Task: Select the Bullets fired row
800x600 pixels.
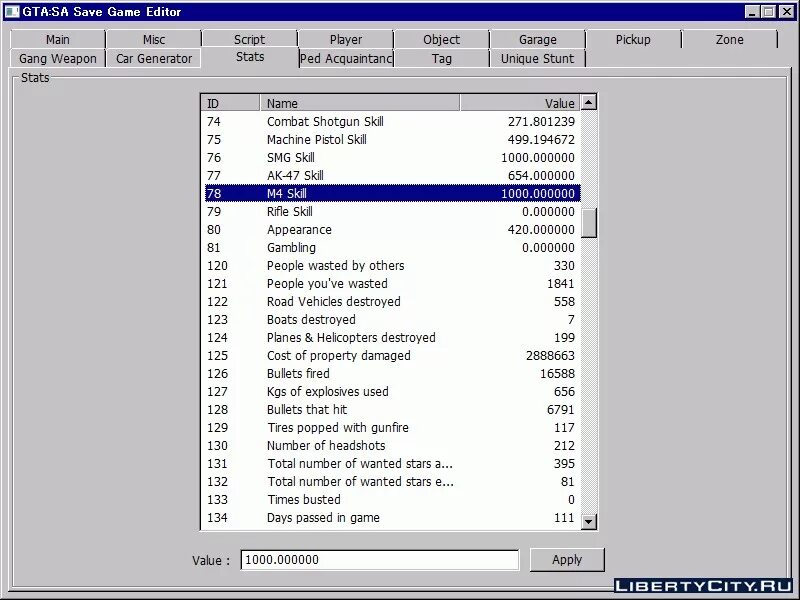Action: tap(392, 373)
